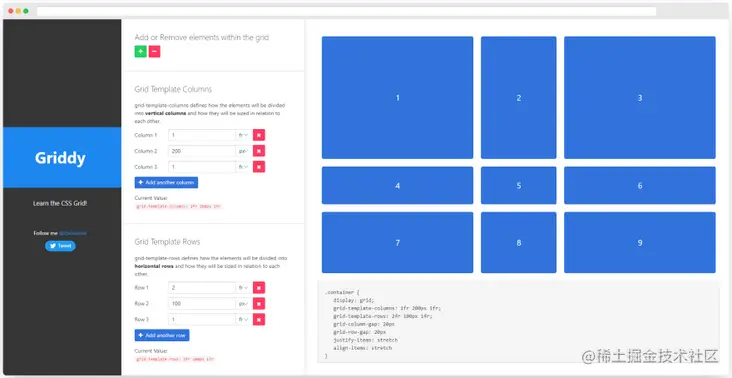This screenshot has height=378, width=732.
Task: Open the Row 3 fr unit dropdown
Action: point(243,320)
